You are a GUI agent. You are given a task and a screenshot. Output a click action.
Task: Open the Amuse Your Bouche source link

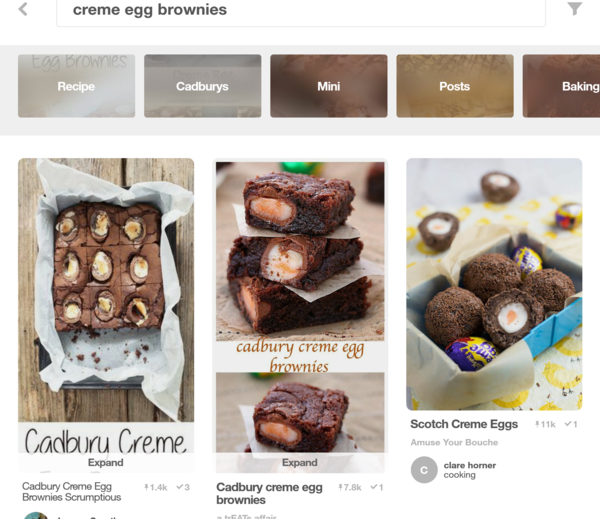[454, 442]
